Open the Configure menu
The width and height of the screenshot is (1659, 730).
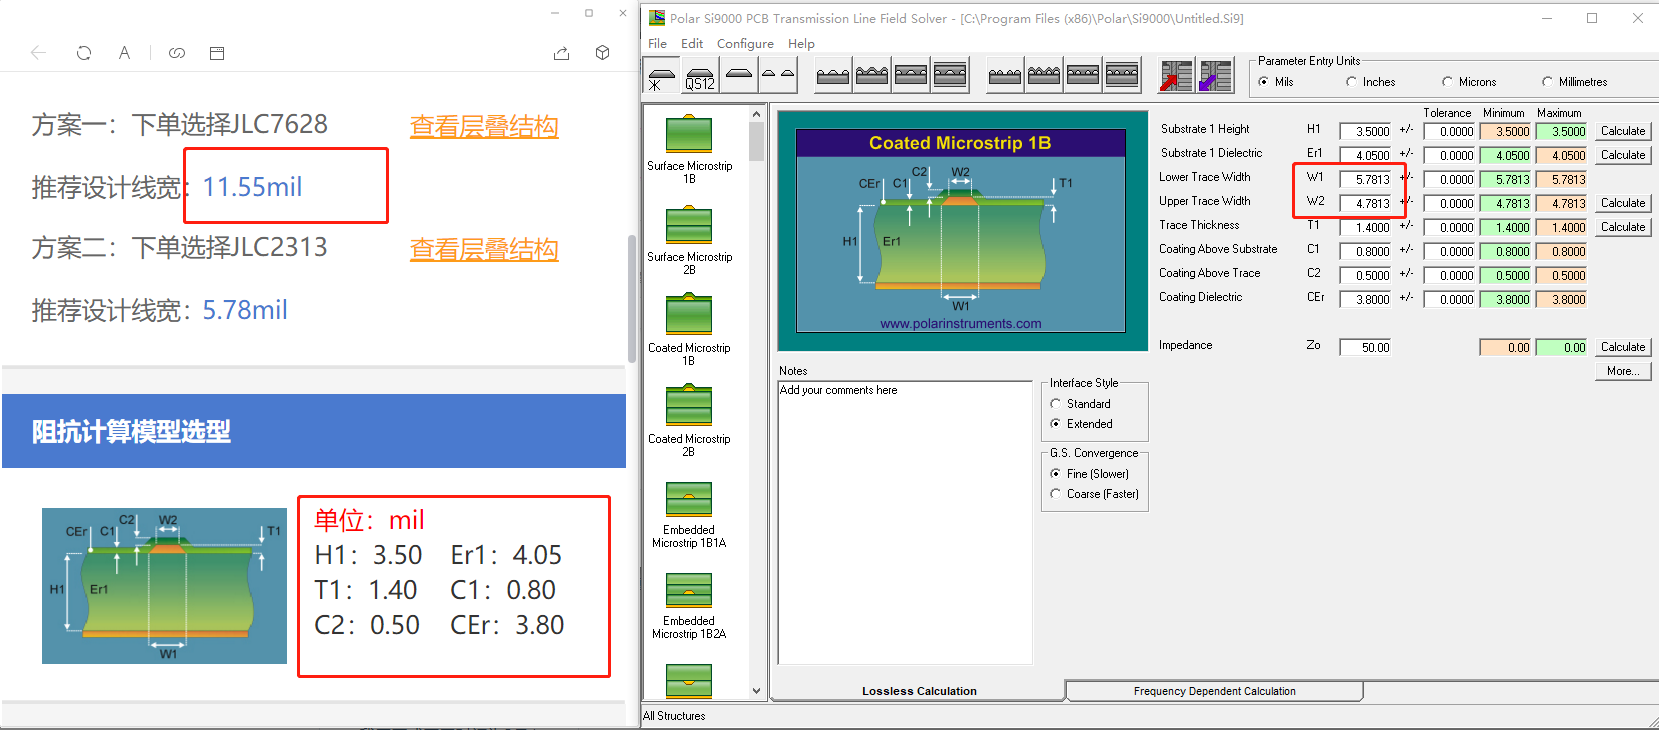pyautogui.click(x=745, y=43)
